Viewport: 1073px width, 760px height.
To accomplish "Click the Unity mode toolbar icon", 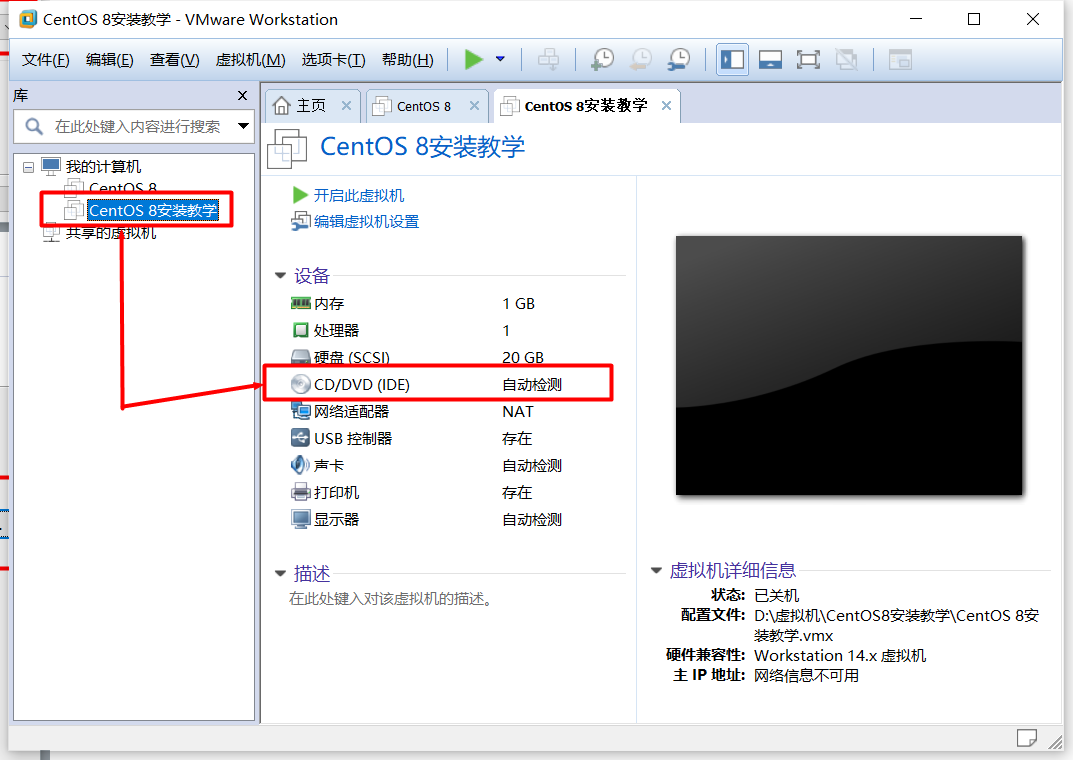I will pyautogui.click(x=846, y=60).
